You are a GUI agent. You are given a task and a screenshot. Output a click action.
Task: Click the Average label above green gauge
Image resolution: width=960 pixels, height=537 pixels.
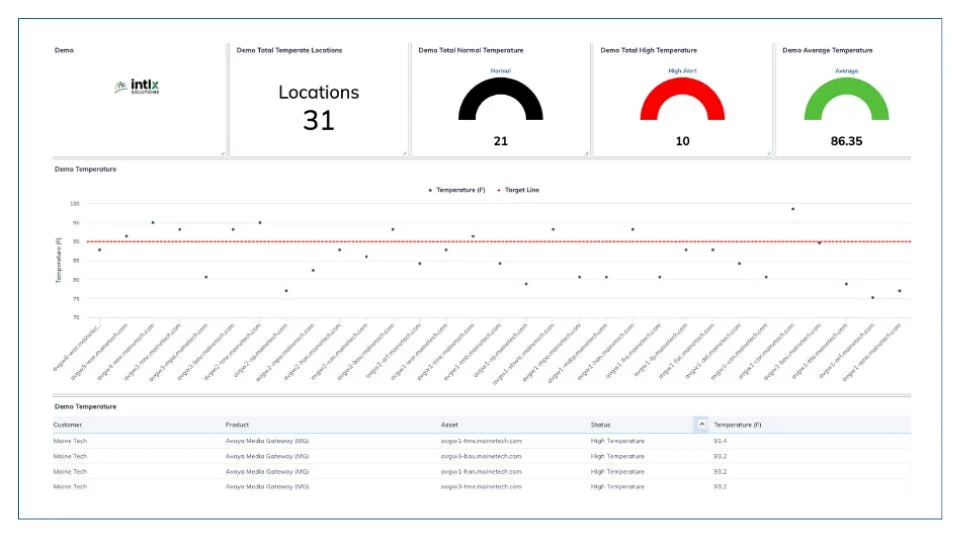[846, 71]
